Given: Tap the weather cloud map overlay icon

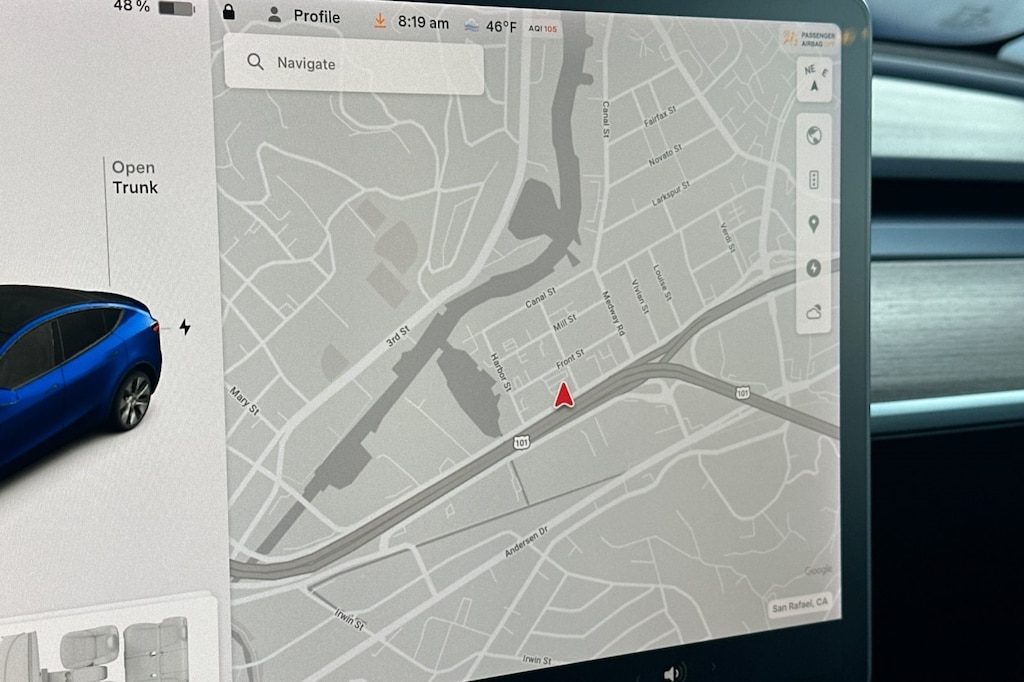Looking at the screenshot, I should coord(813,313).
